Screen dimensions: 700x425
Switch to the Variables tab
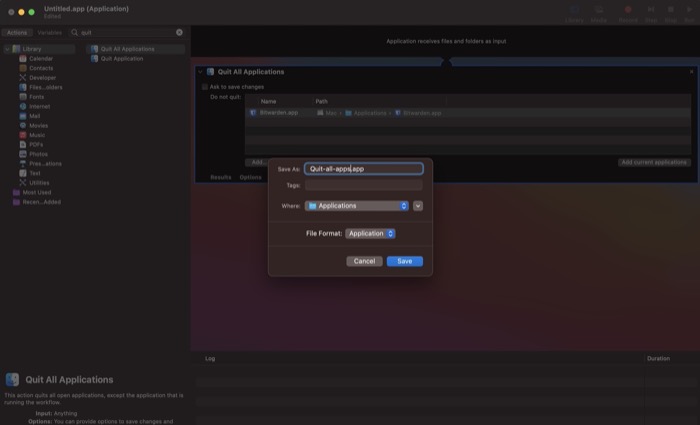50,33
